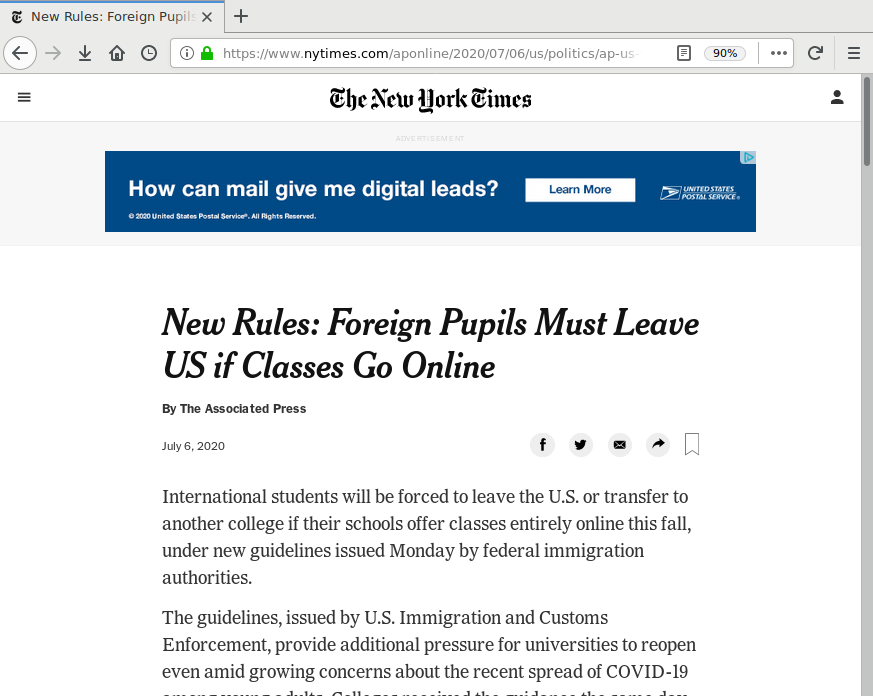Viewport: 873px width, 696px height.
Task: Open the browsing history clock icon
Action: (149, 53)
